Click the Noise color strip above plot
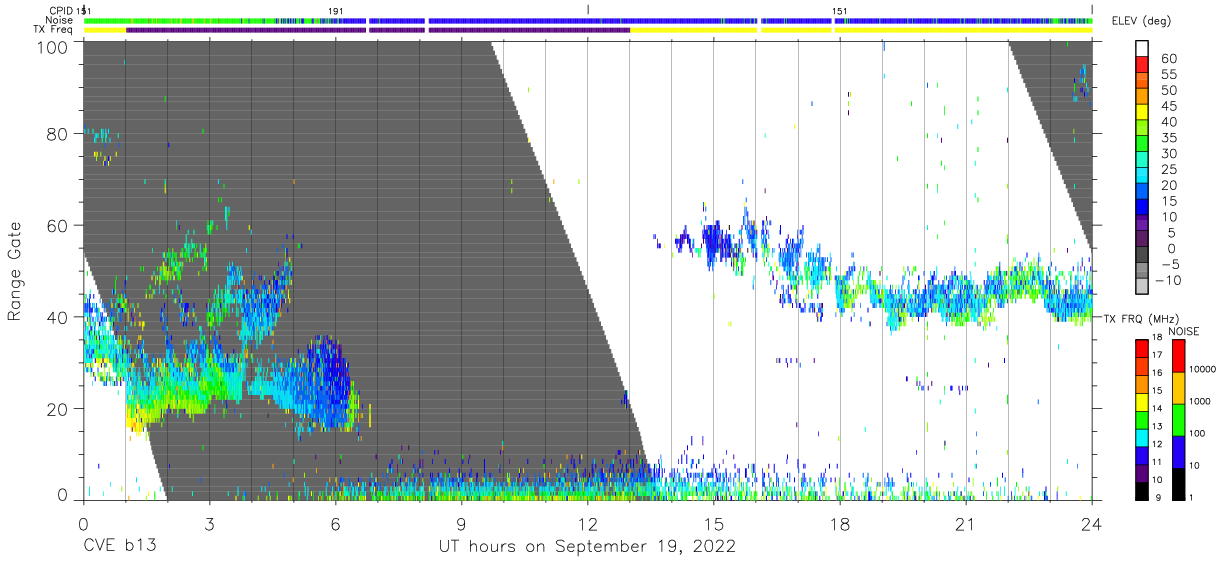 588,20
